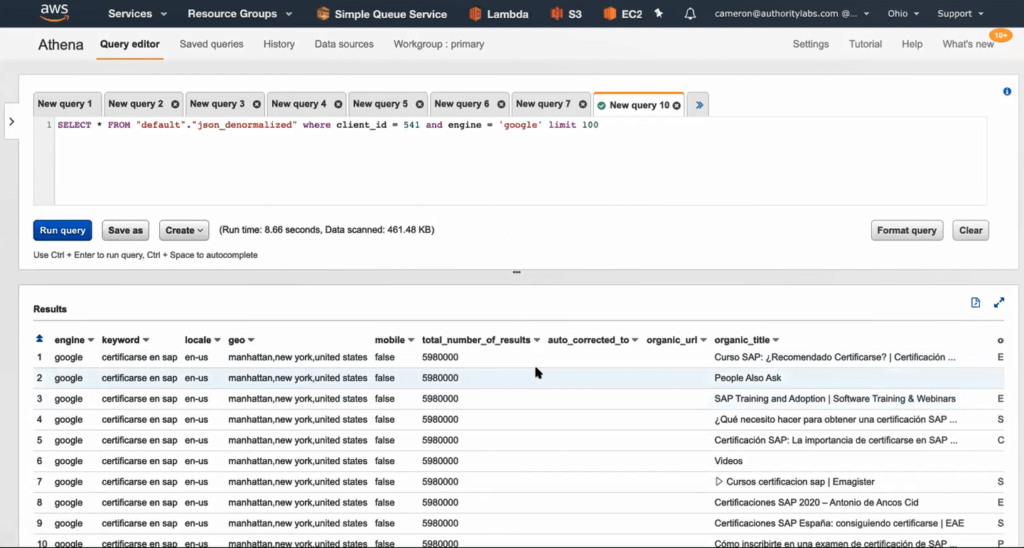The image size is (1024, 548).
Task: Click inside the SQL query editor
Action: [520, 161]
